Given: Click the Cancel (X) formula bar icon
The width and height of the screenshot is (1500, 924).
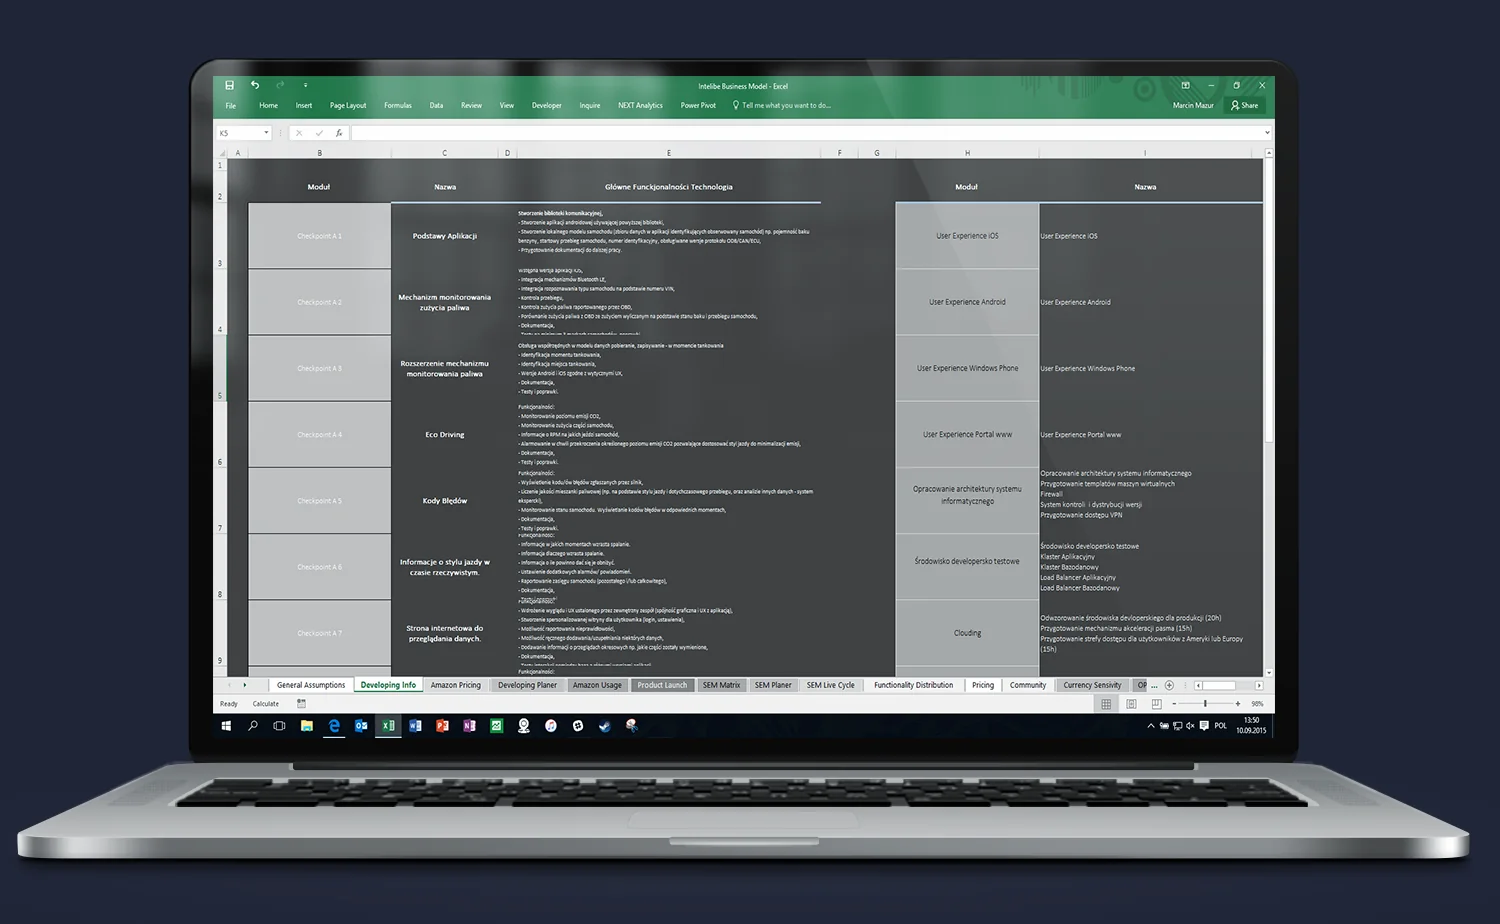Looking at the screenshot, I should [299, 133].
